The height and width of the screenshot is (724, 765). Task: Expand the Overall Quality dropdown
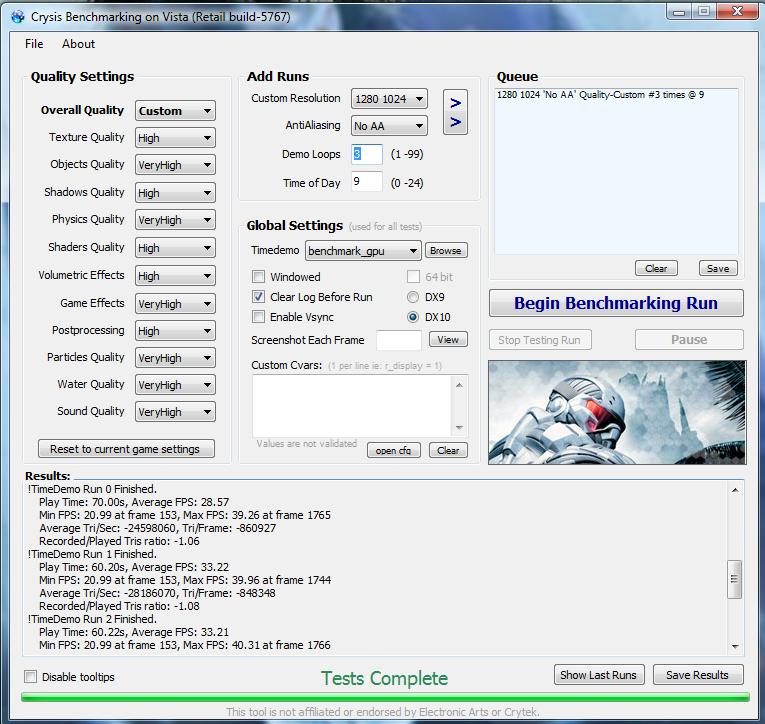click(175, 111)
